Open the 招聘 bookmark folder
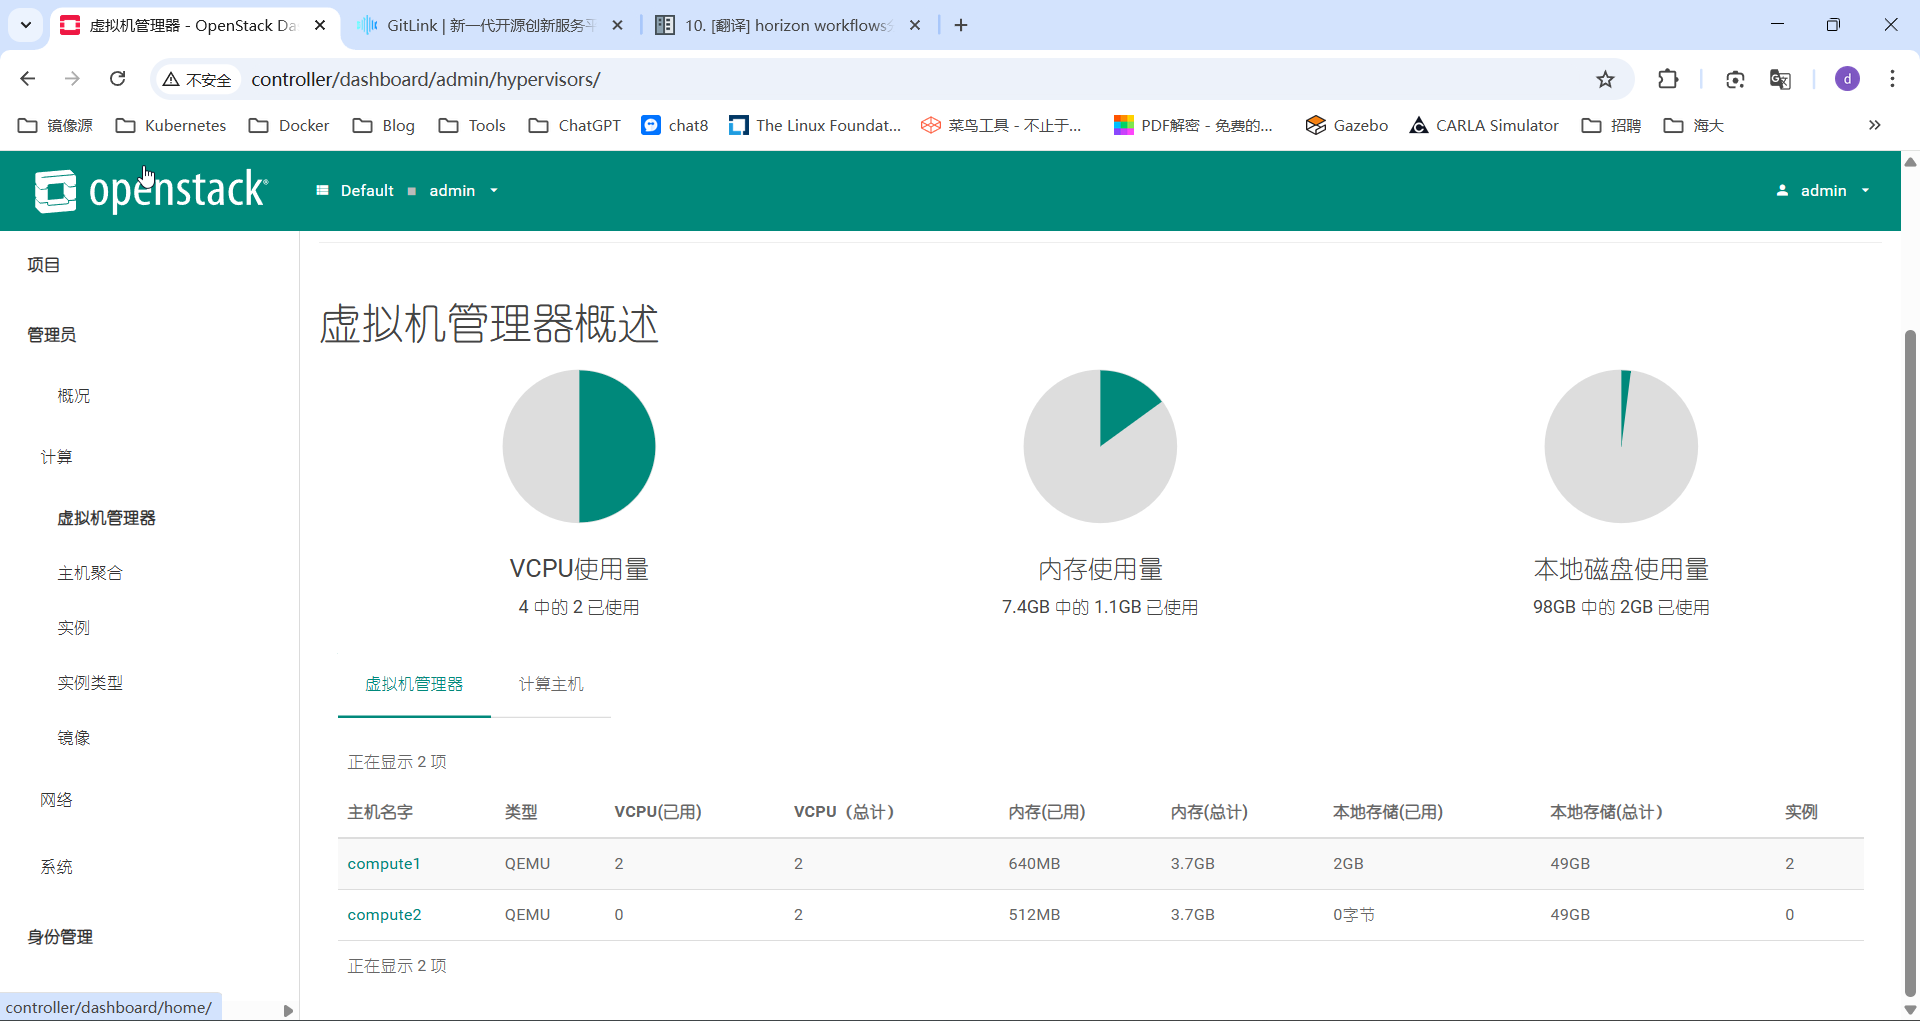Viewport: 1920px width, 1021px height. coord(1611,125)
